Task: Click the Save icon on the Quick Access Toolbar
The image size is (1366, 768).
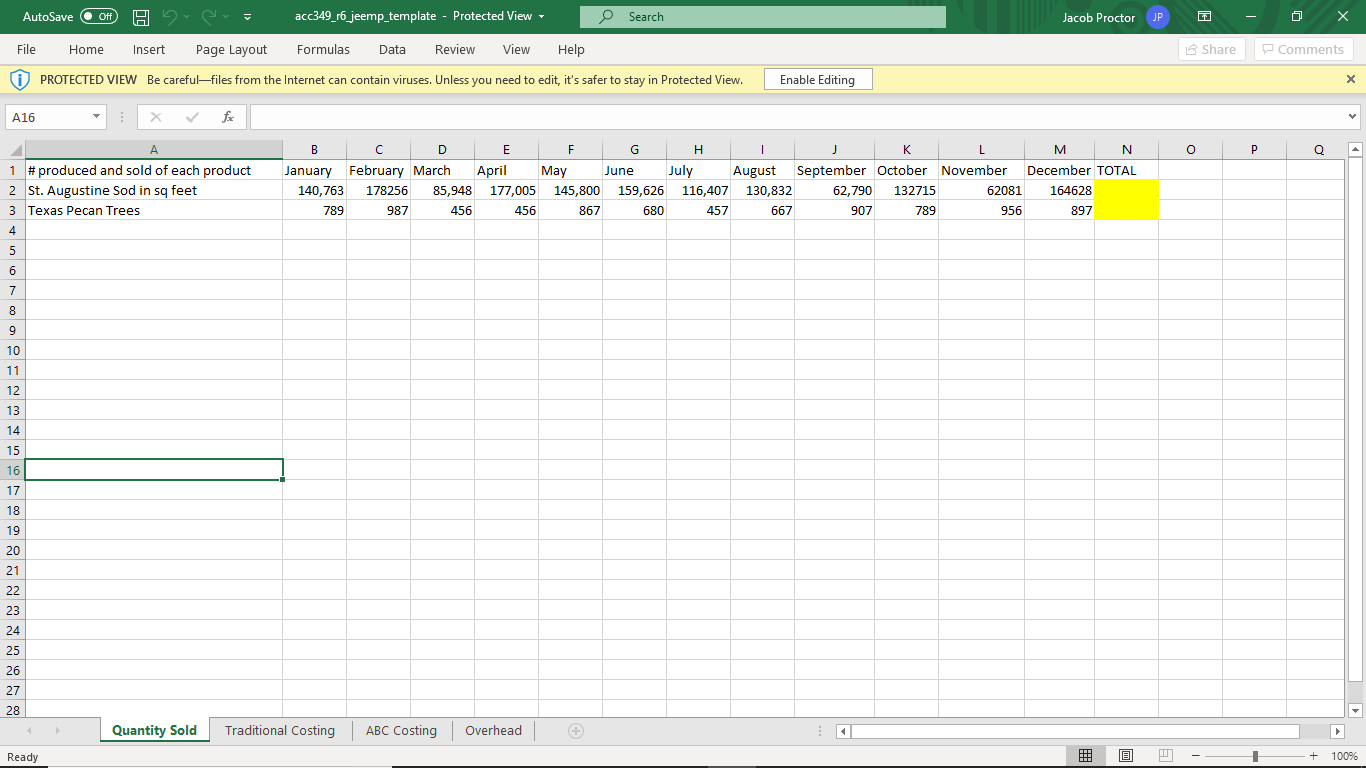Action: [140, 16]
